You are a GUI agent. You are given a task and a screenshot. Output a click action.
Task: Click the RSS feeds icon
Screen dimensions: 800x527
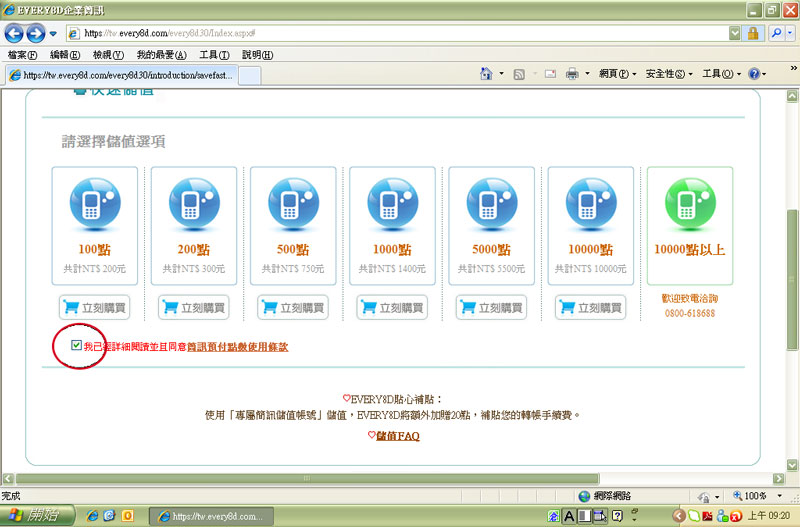click(x=519, y=74)
